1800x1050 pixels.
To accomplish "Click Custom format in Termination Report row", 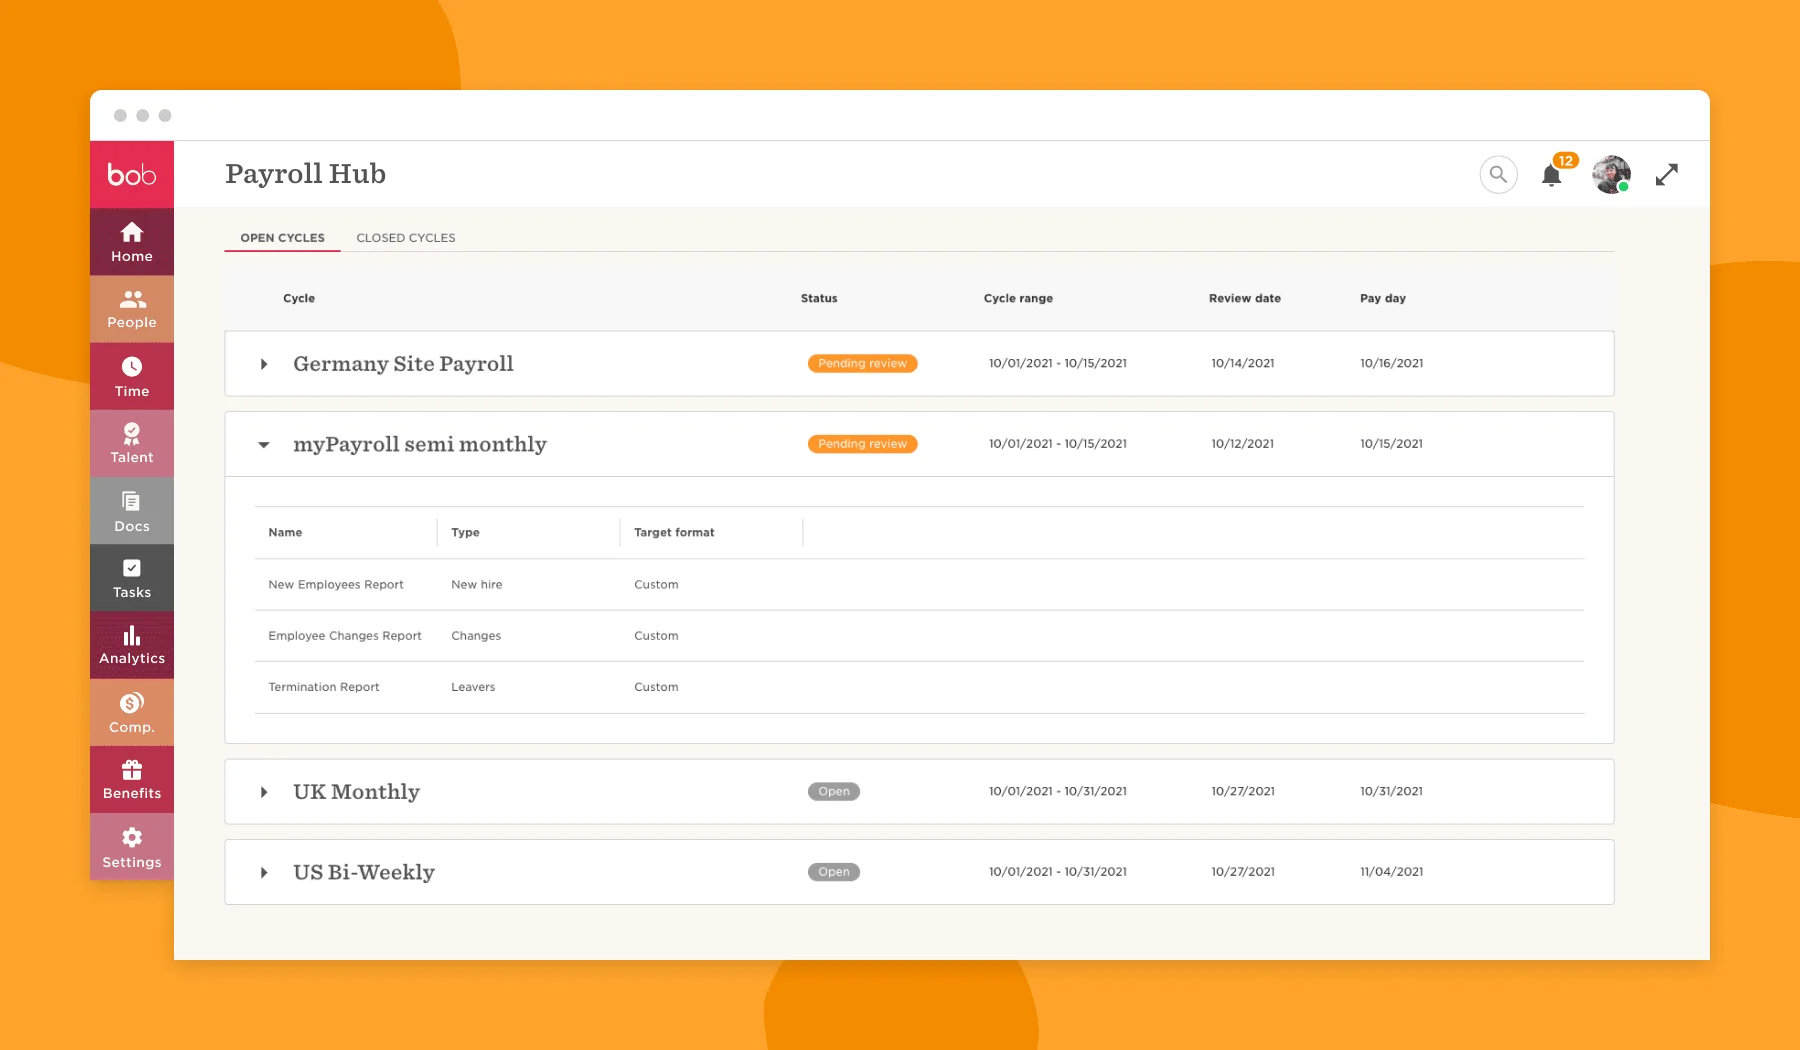I will [x=656, y=687].
